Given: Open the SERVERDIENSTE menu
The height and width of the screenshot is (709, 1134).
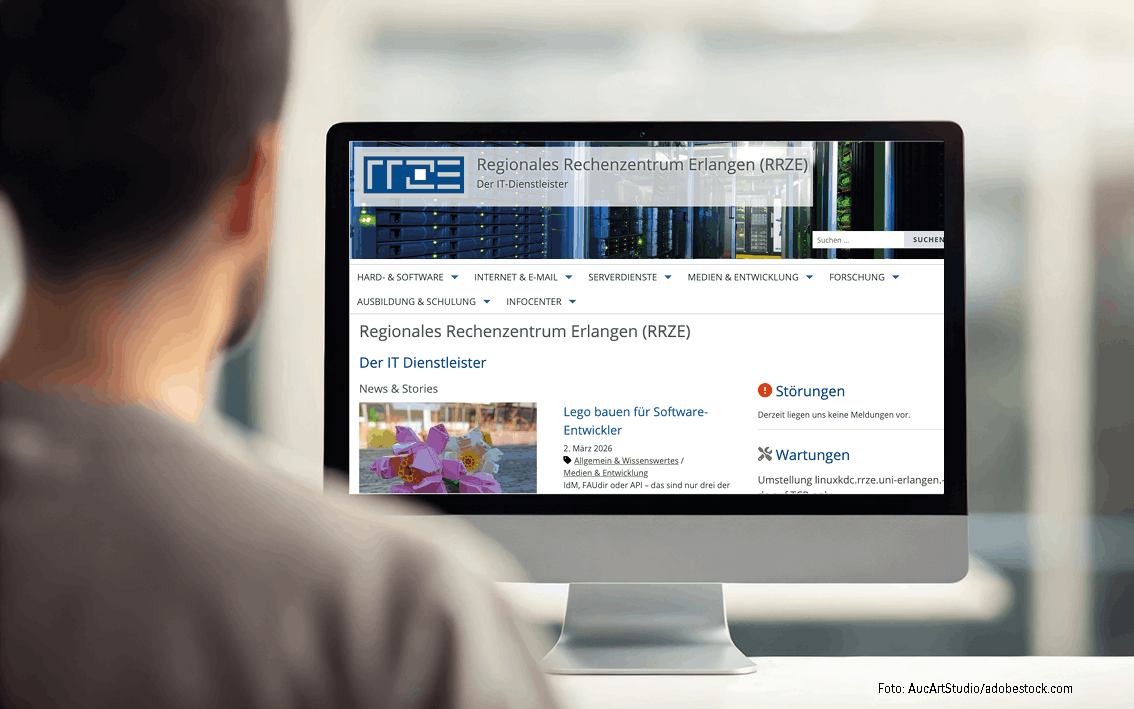Looking at the screenshot, I should (x=622, y=277).
